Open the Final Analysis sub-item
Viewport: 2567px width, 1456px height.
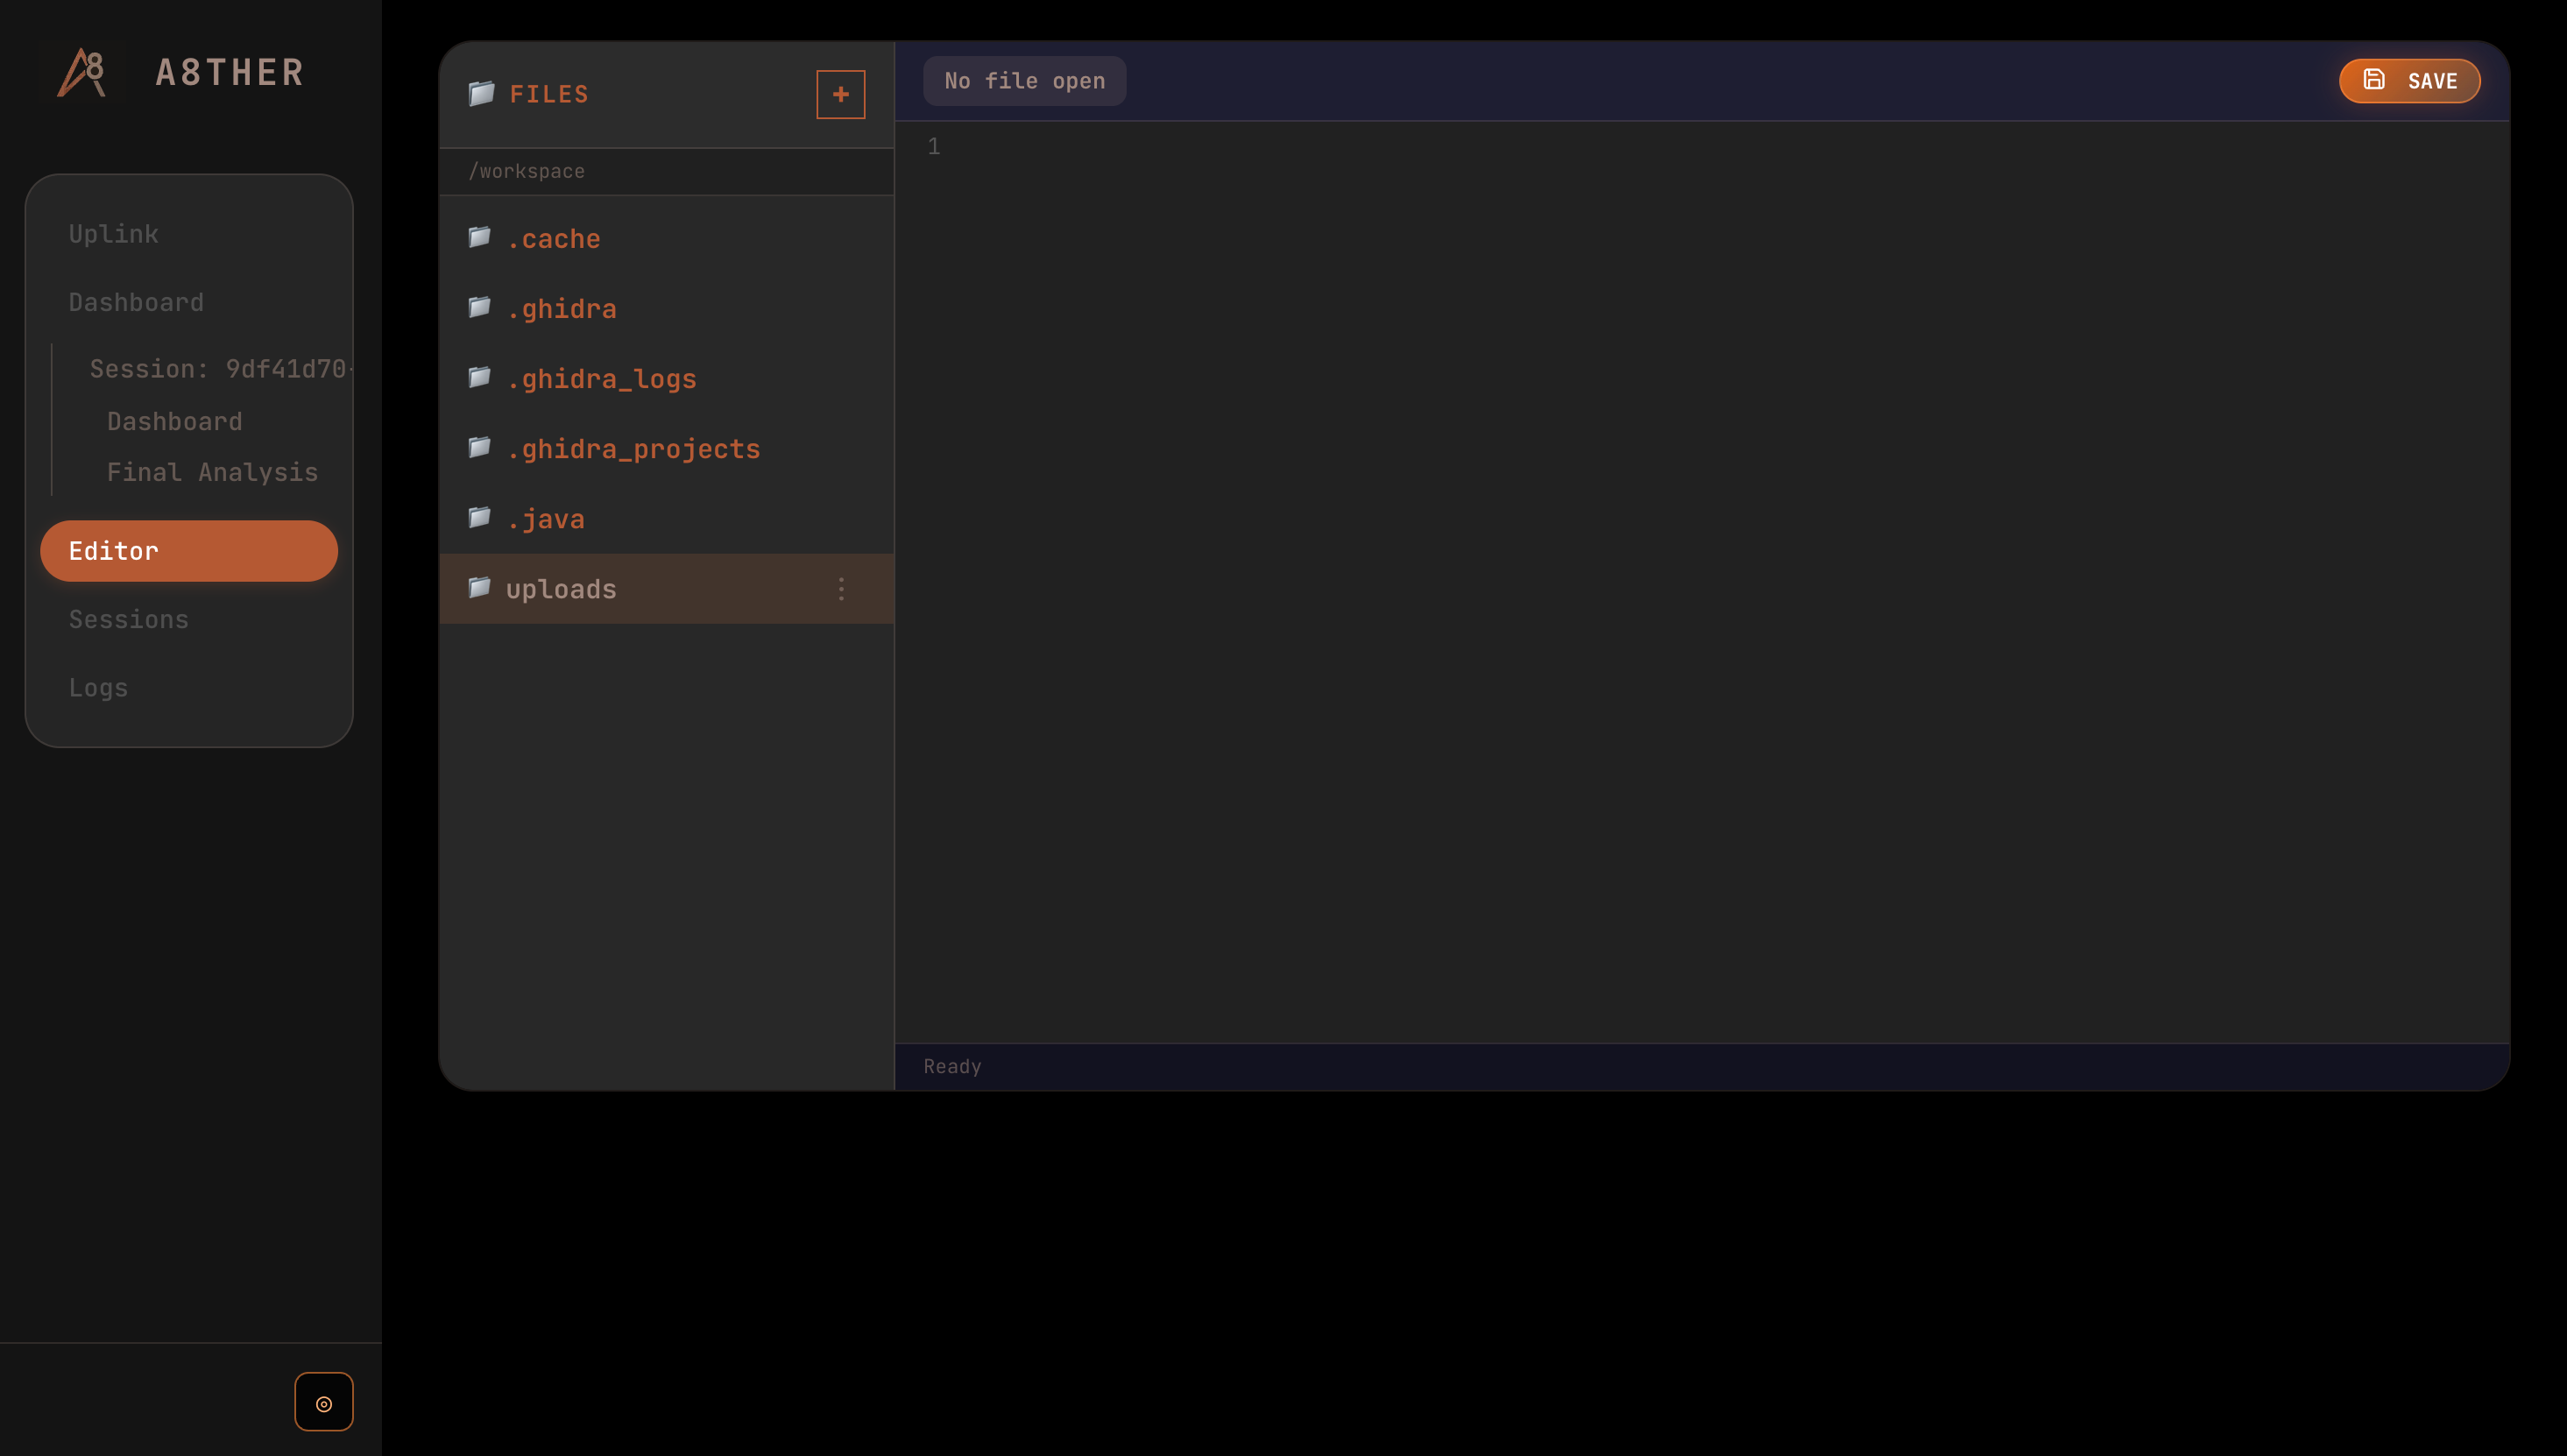212,472
